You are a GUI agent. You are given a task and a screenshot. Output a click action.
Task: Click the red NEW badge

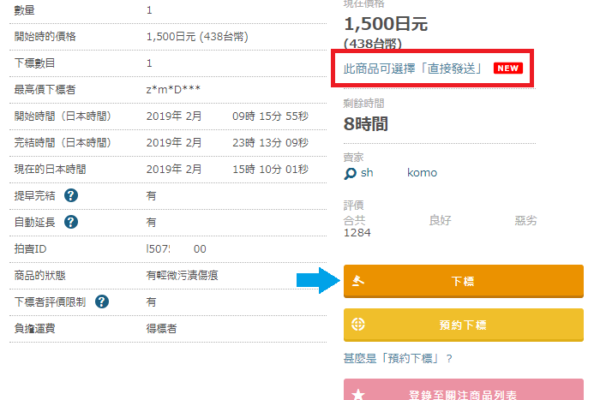tap(508, 68)
